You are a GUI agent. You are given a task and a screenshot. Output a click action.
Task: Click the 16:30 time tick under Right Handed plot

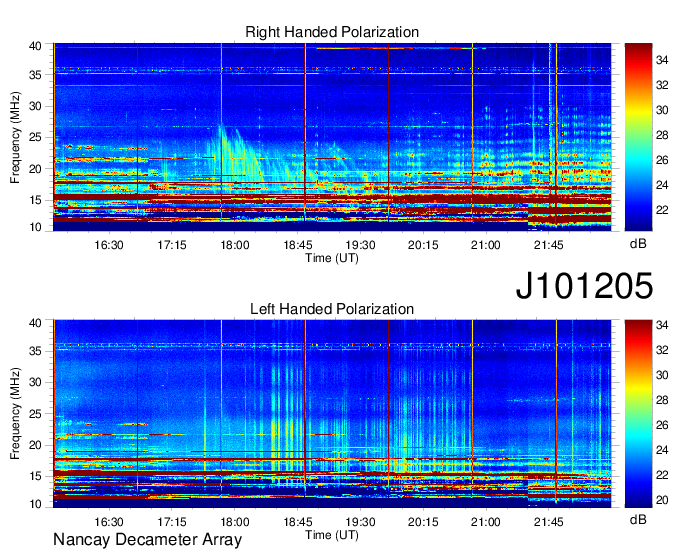click(x=108, y=245)
